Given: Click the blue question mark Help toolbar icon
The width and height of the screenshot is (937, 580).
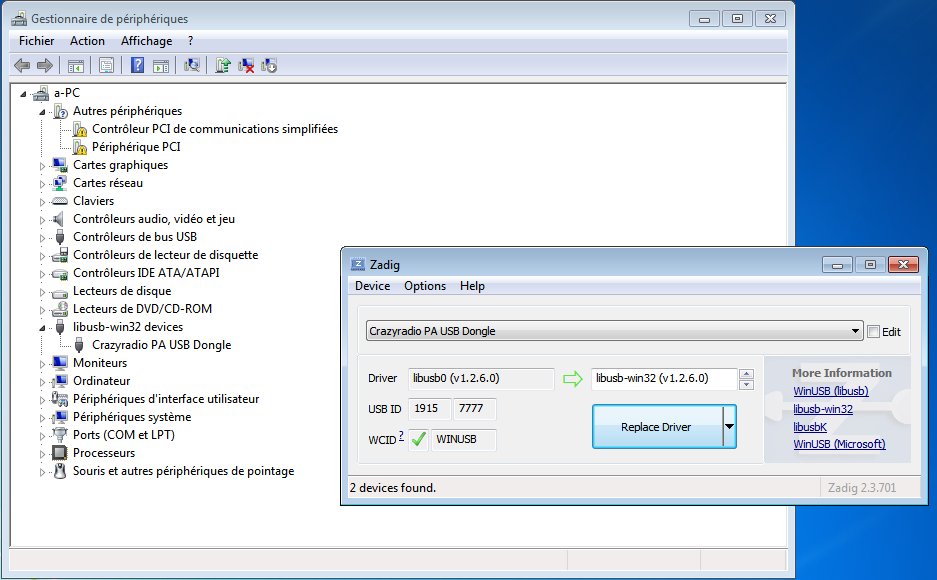Looking at the screenshot, I should click(x=137, y=65).
